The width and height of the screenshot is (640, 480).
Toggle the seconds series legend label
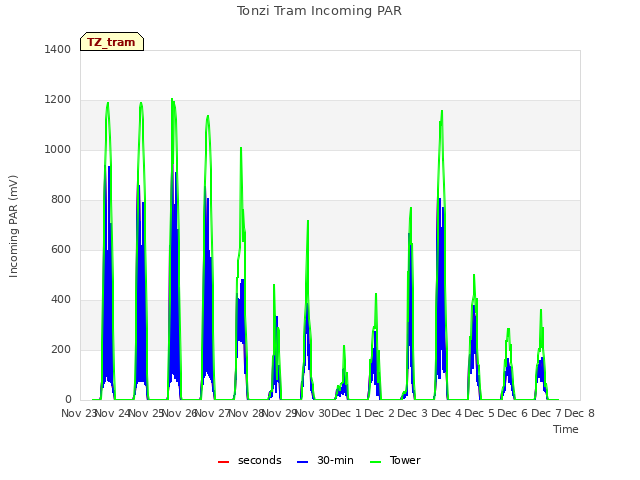click(x=260, y=460)
